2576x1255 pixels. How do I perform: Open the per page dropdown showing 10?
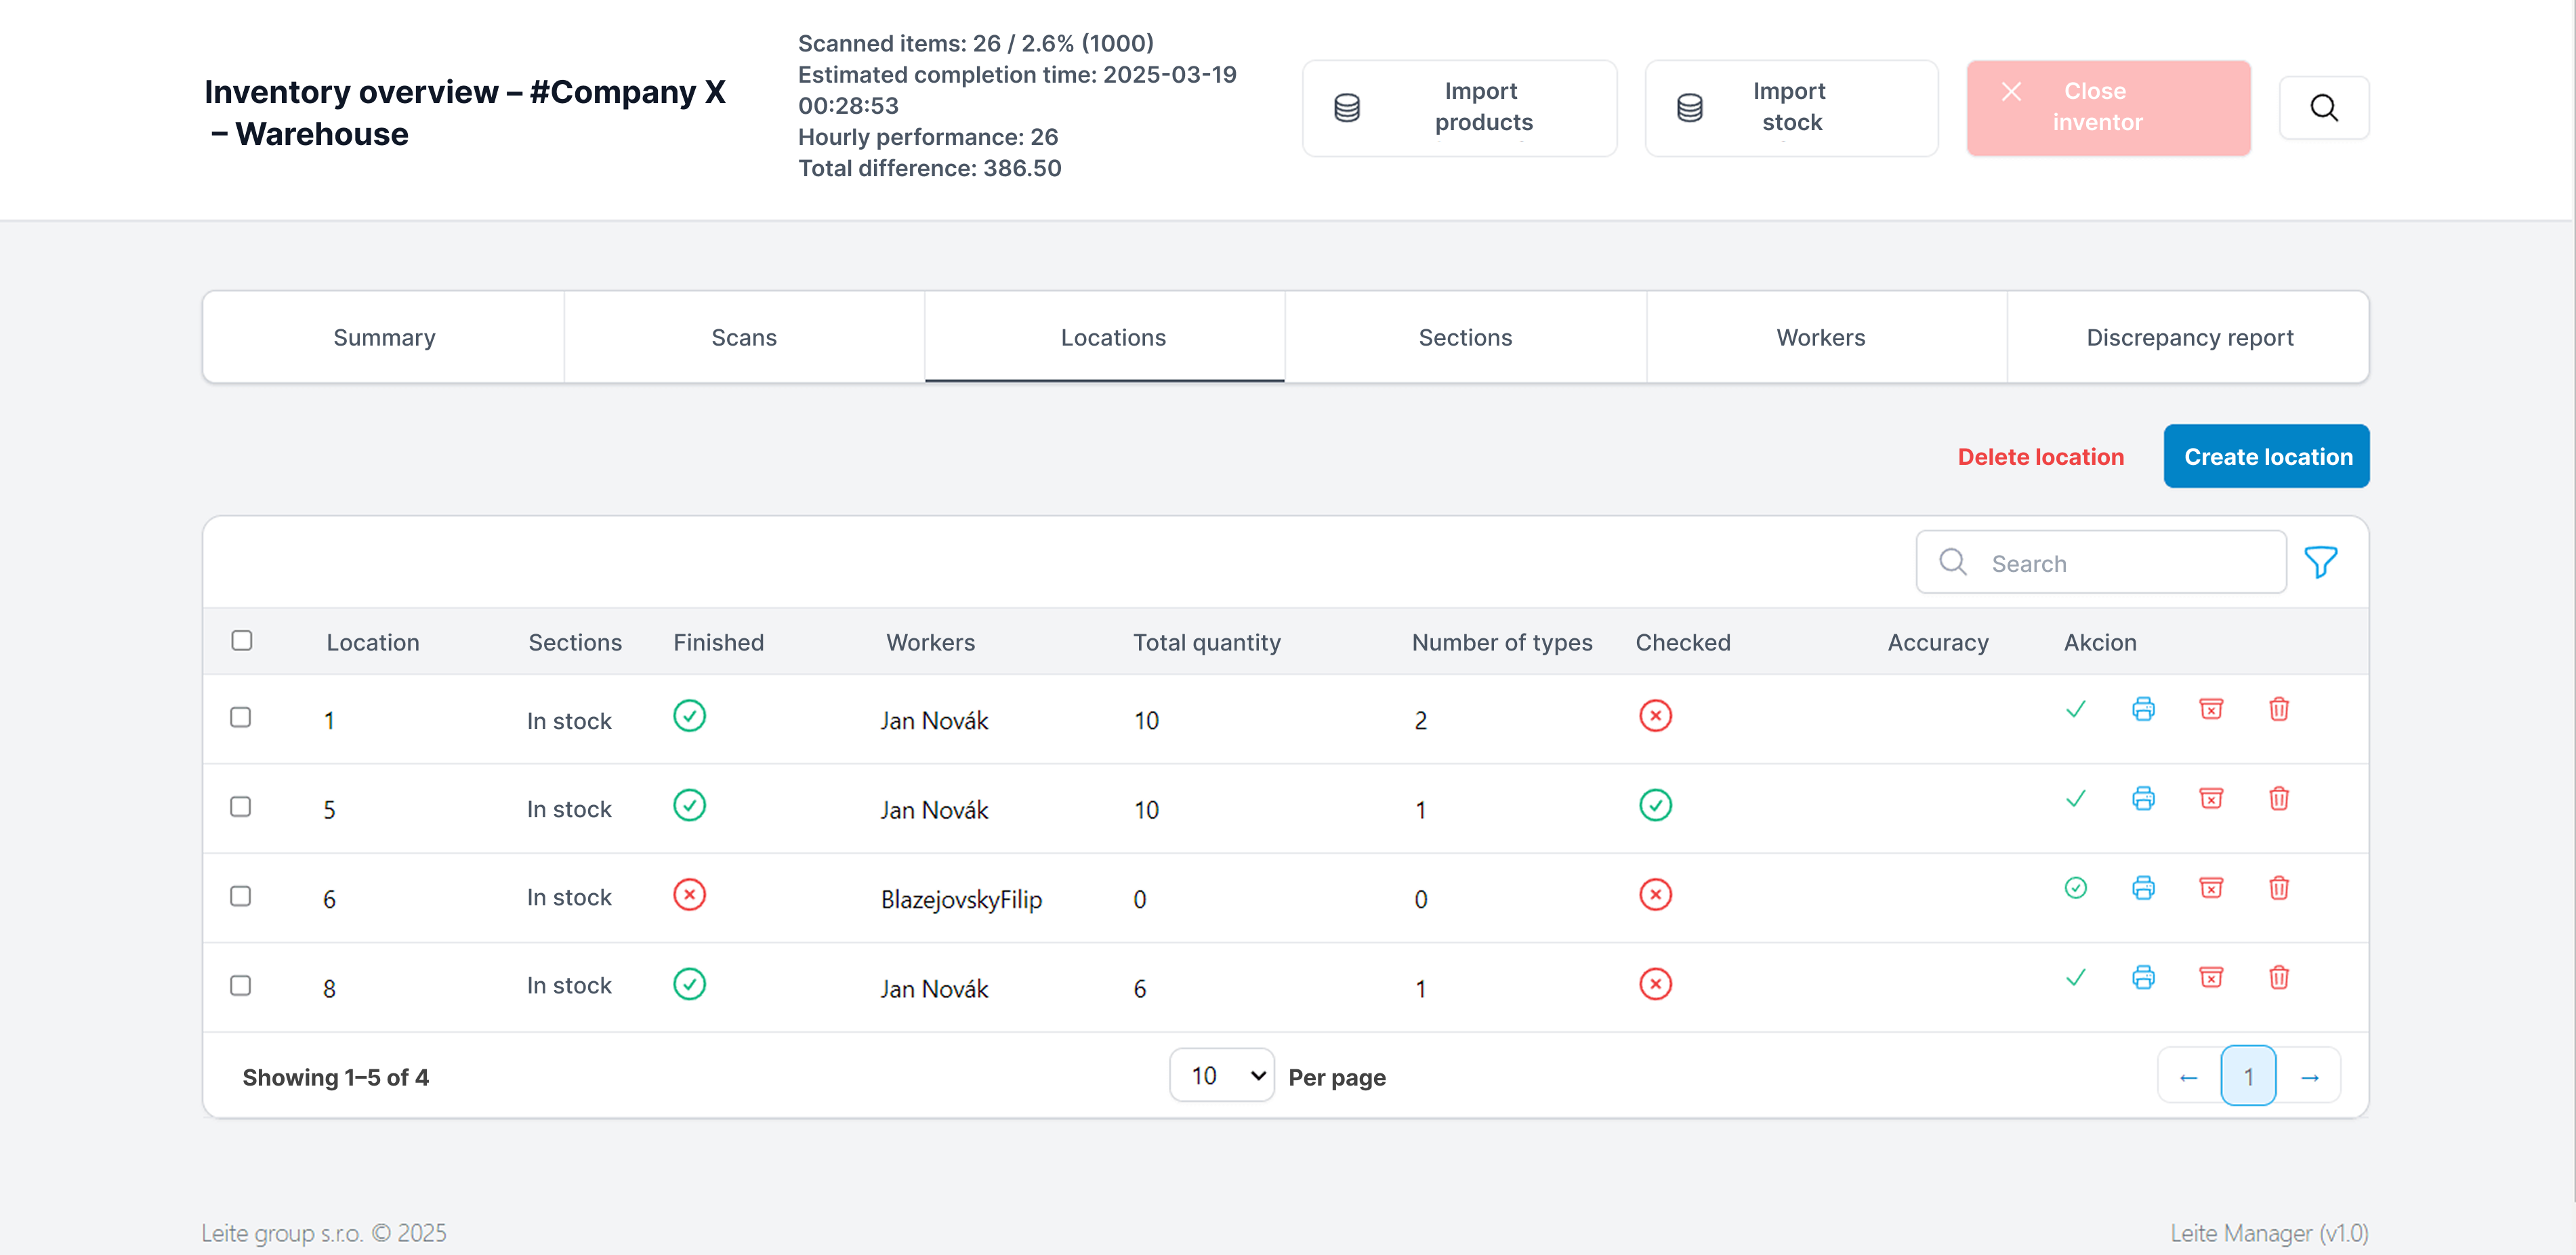coord(1221,1075)
